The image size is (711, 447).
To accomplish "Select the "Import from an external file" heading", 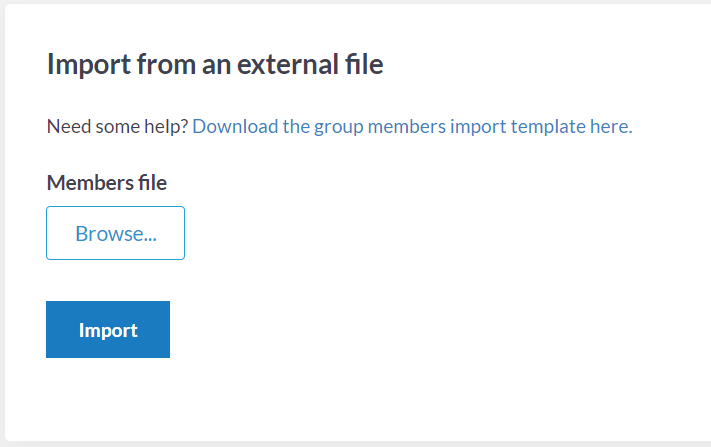I will pyautogui.click(x=215, y=64).
